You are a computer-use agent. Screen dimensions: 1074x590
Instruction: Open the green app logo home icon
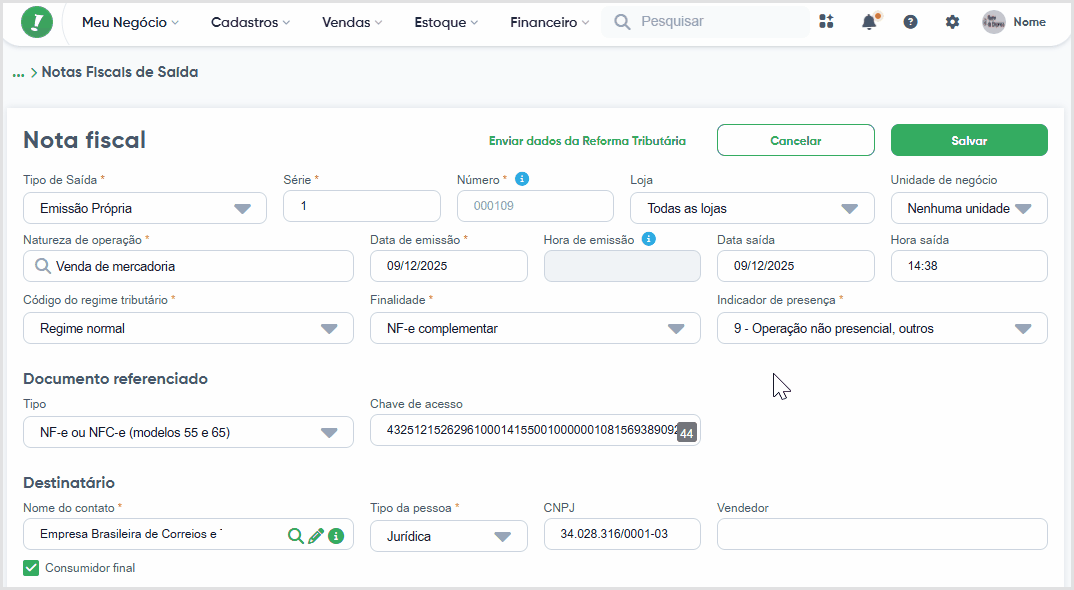[37, 22]
